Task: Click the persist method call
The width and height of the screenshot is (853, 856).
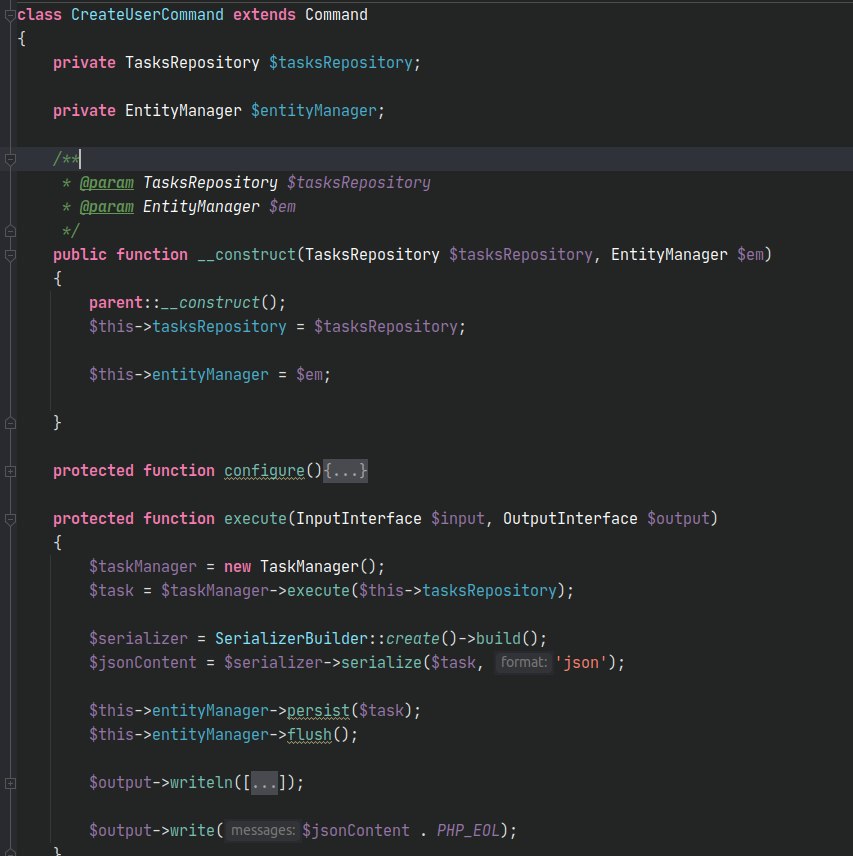Action: click(318, 711)
